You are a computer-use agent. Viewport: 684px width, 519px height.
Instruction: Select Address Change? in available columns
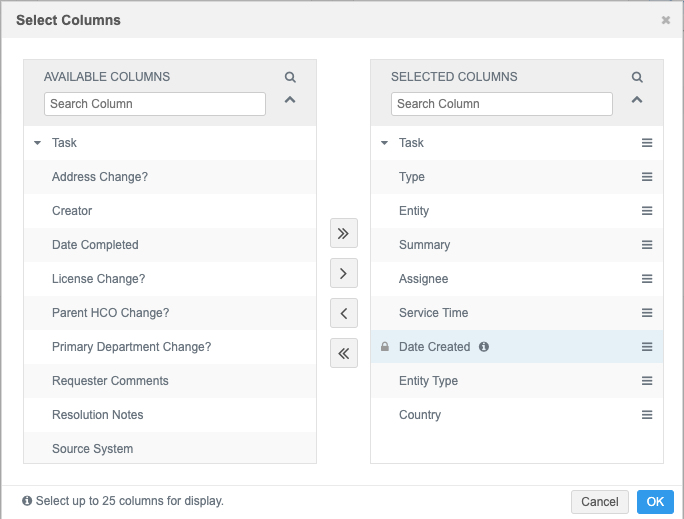100,177
